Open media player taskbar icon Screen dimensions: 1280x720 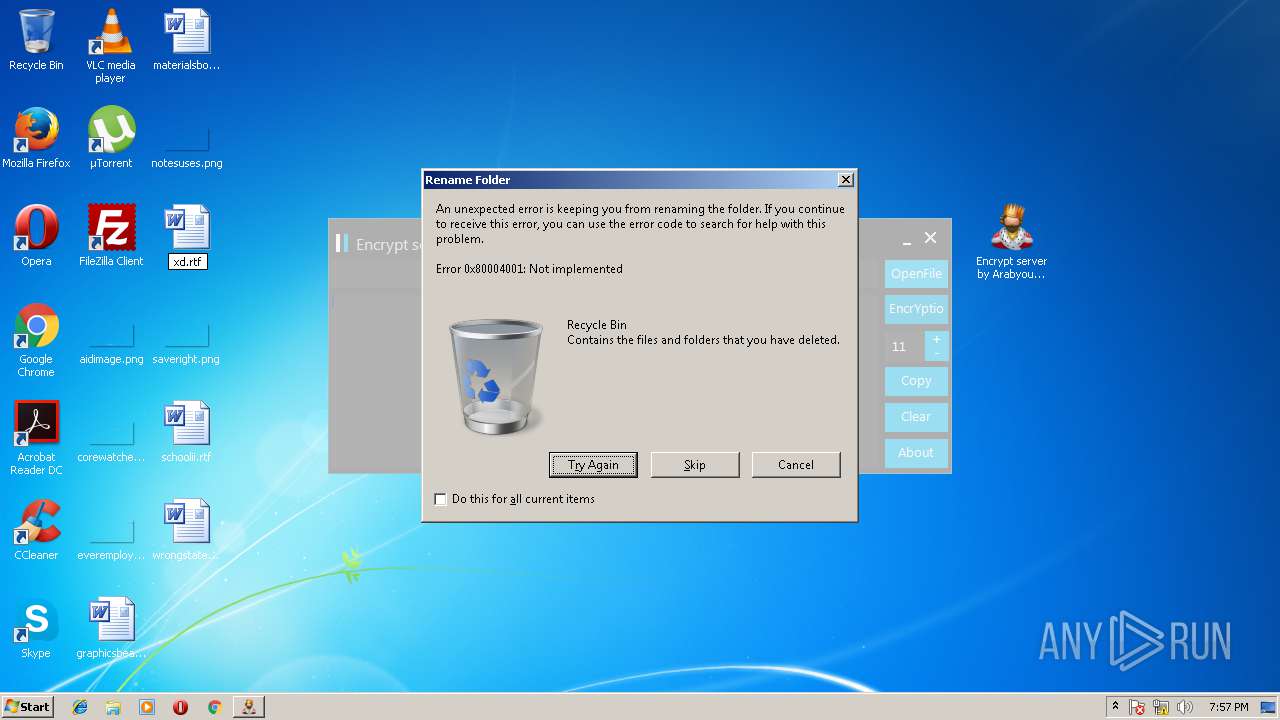[147, 707]
